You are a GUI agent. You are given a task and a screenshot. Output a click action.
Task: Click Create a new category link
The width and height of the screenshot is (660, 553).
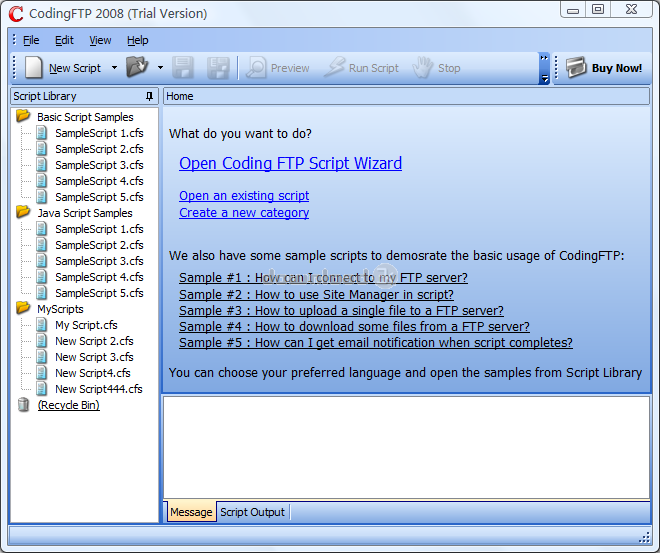click(244, 213)
